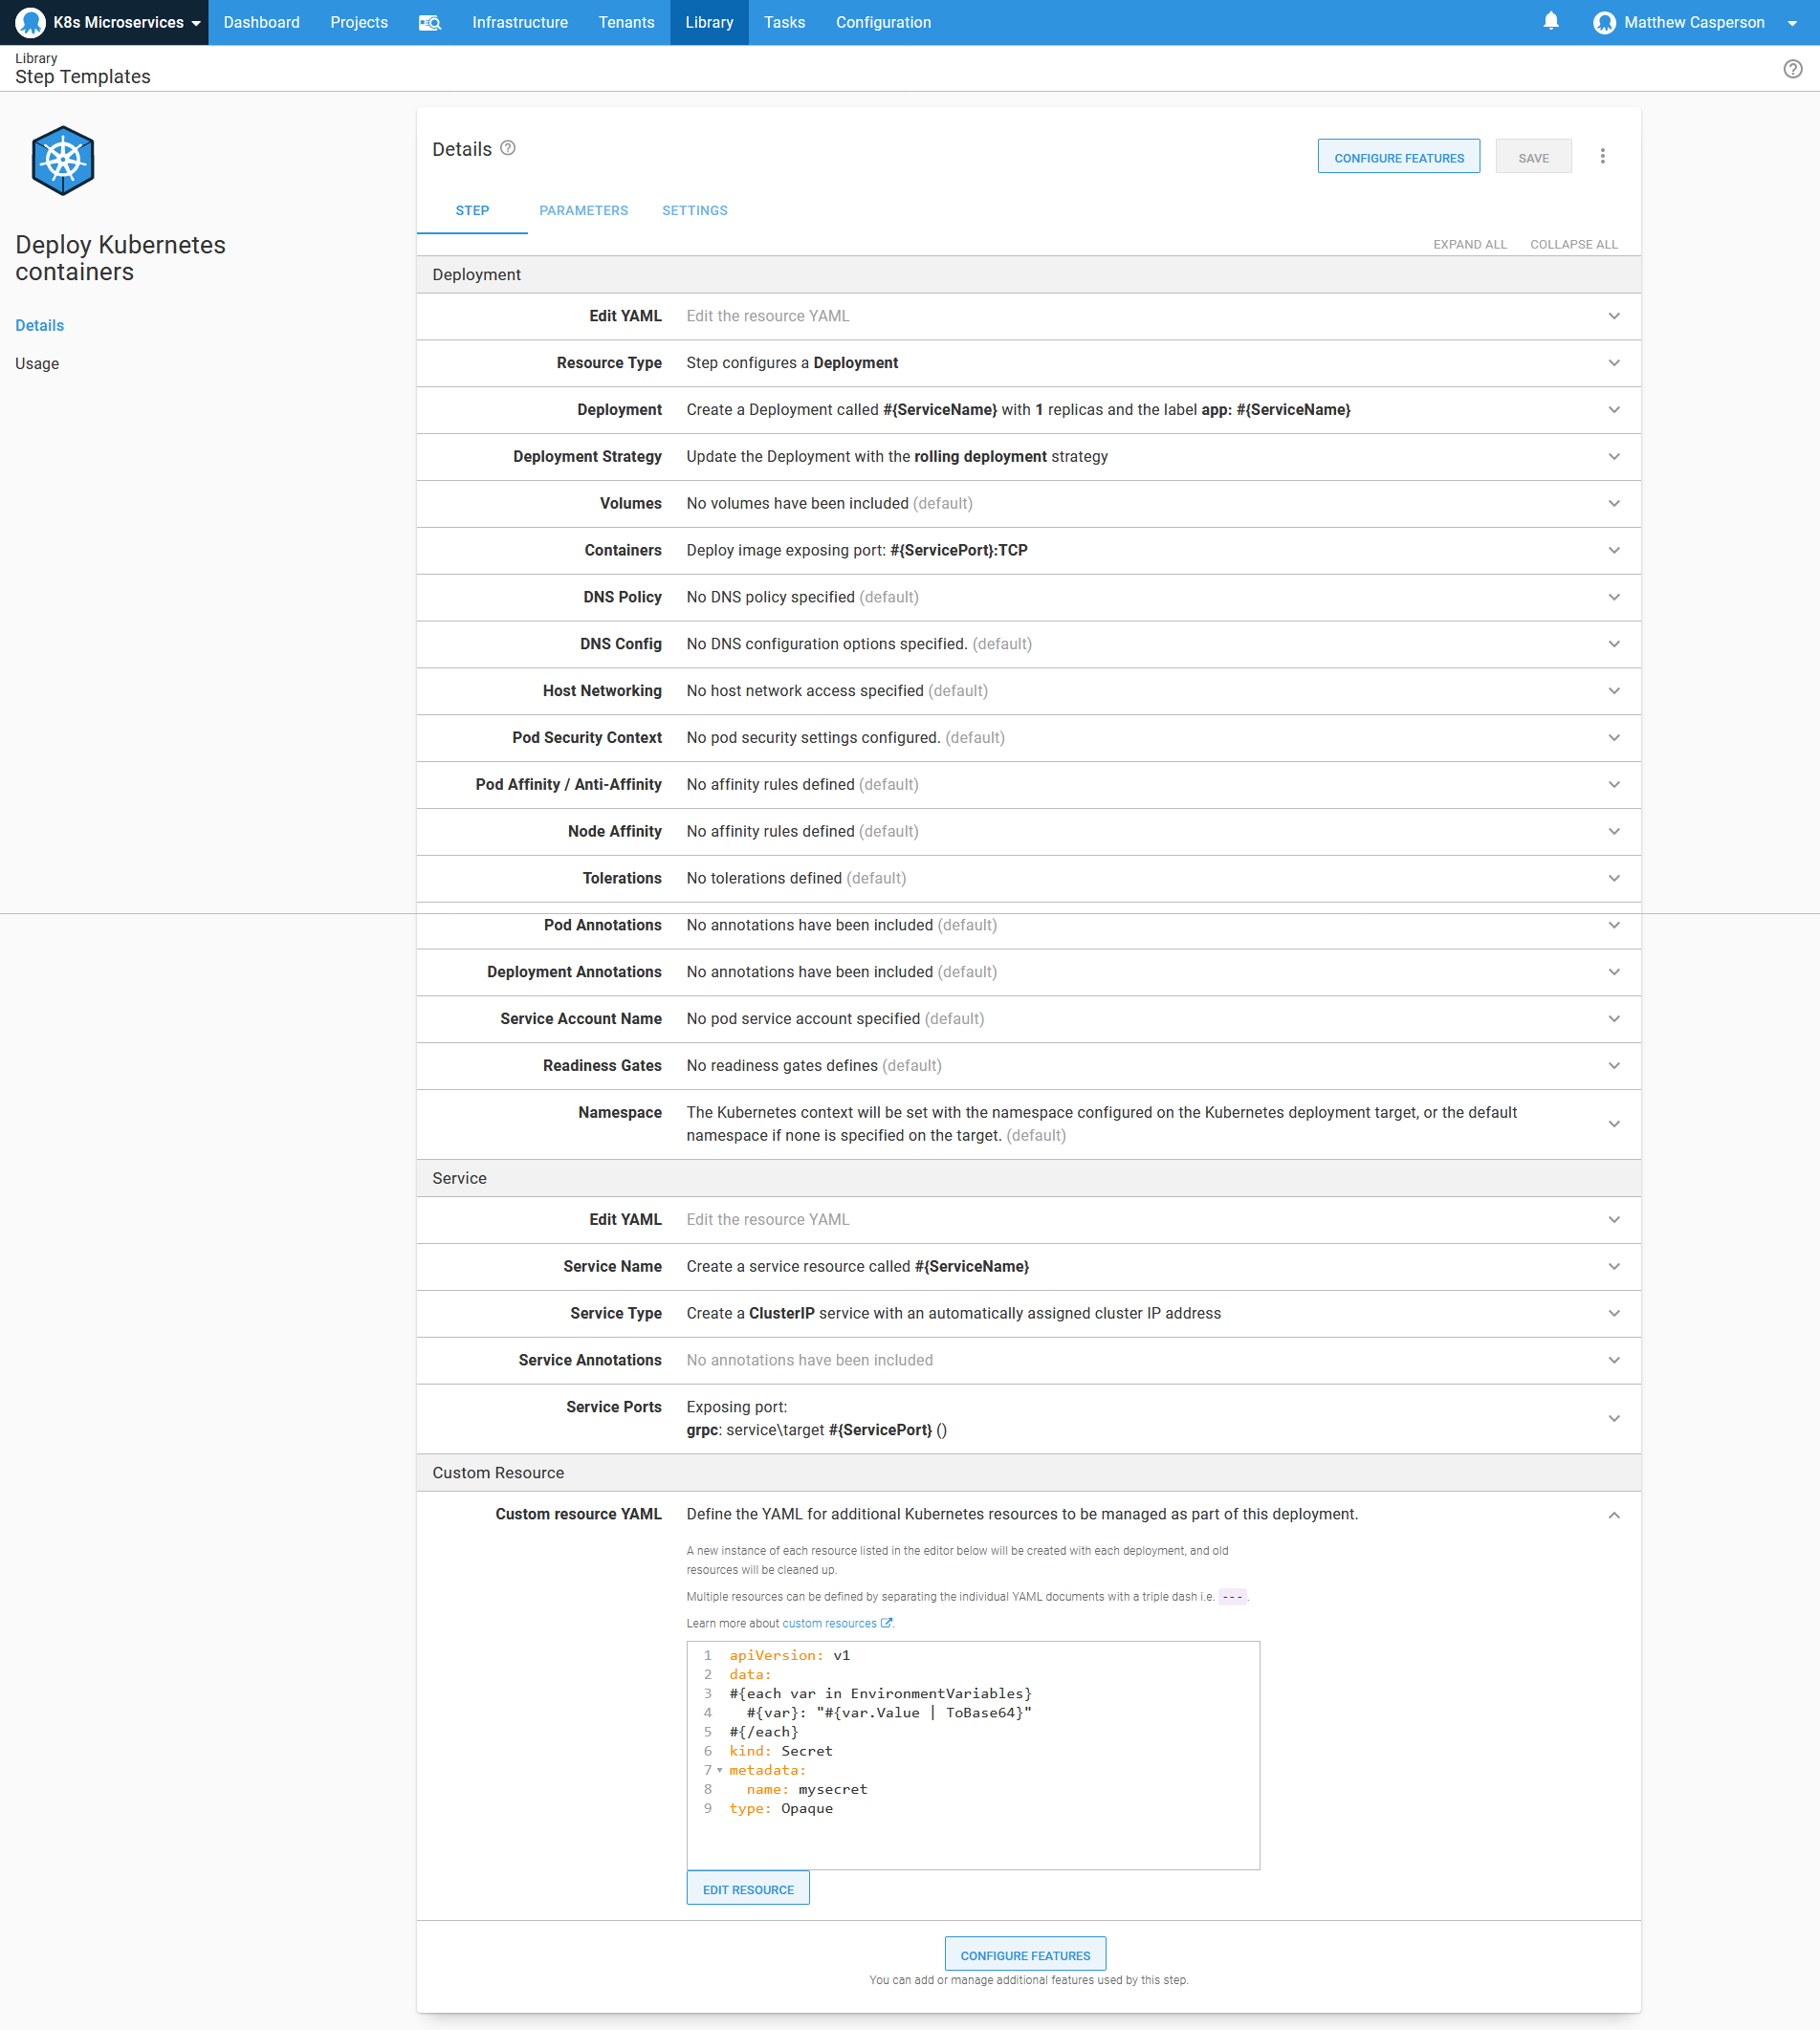Open the search icon in the navigation bar
Viewport: 1820px width, 2030px height.
pyautogui.click(x=429, y=22)
